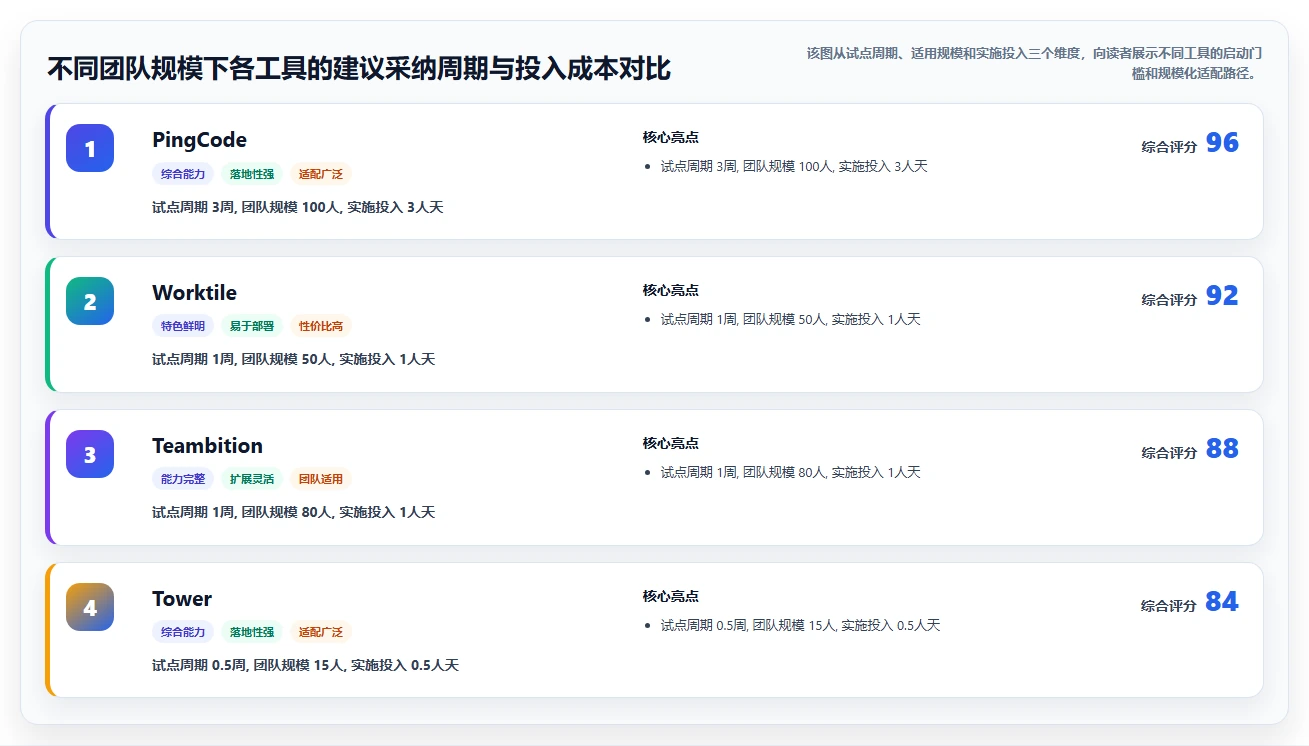Click the score 84 for Tower
This screenshot has height=746, width=1309.
click(x=1222, y=602)
